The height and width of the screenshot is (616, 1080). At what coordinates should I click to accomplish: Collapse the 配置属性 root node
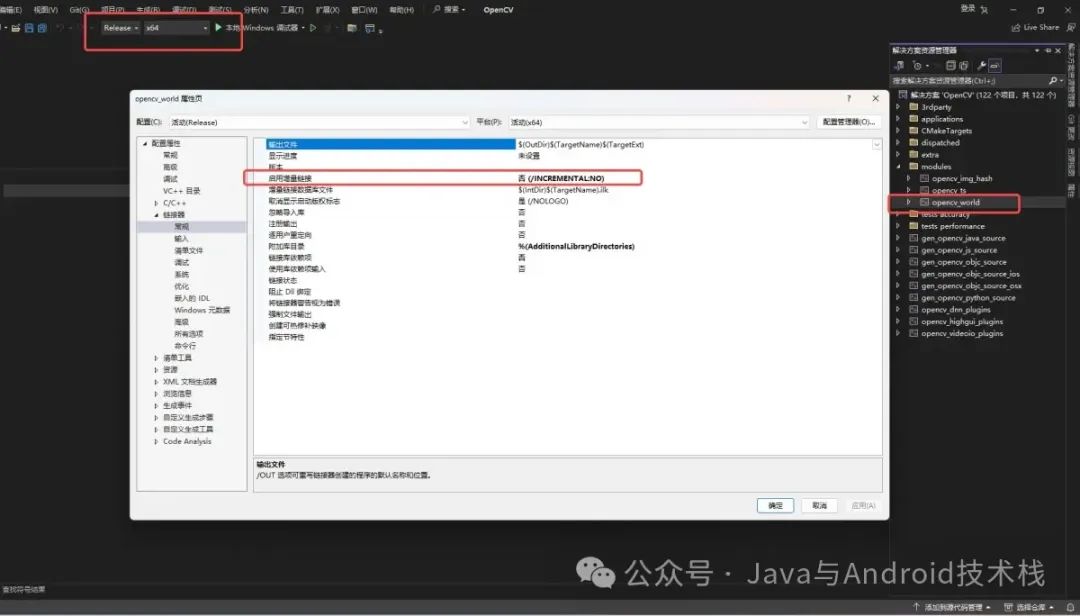(145, 143)
